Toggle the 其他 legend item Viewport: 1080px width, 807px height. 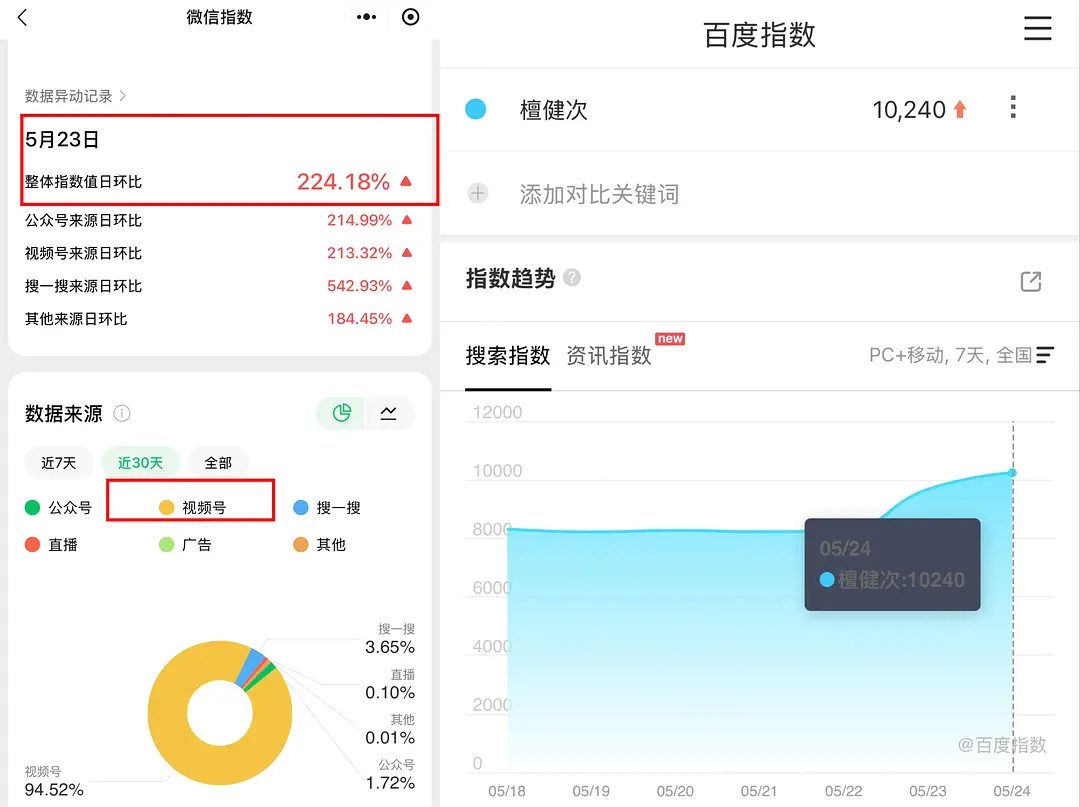coord(320,545)
